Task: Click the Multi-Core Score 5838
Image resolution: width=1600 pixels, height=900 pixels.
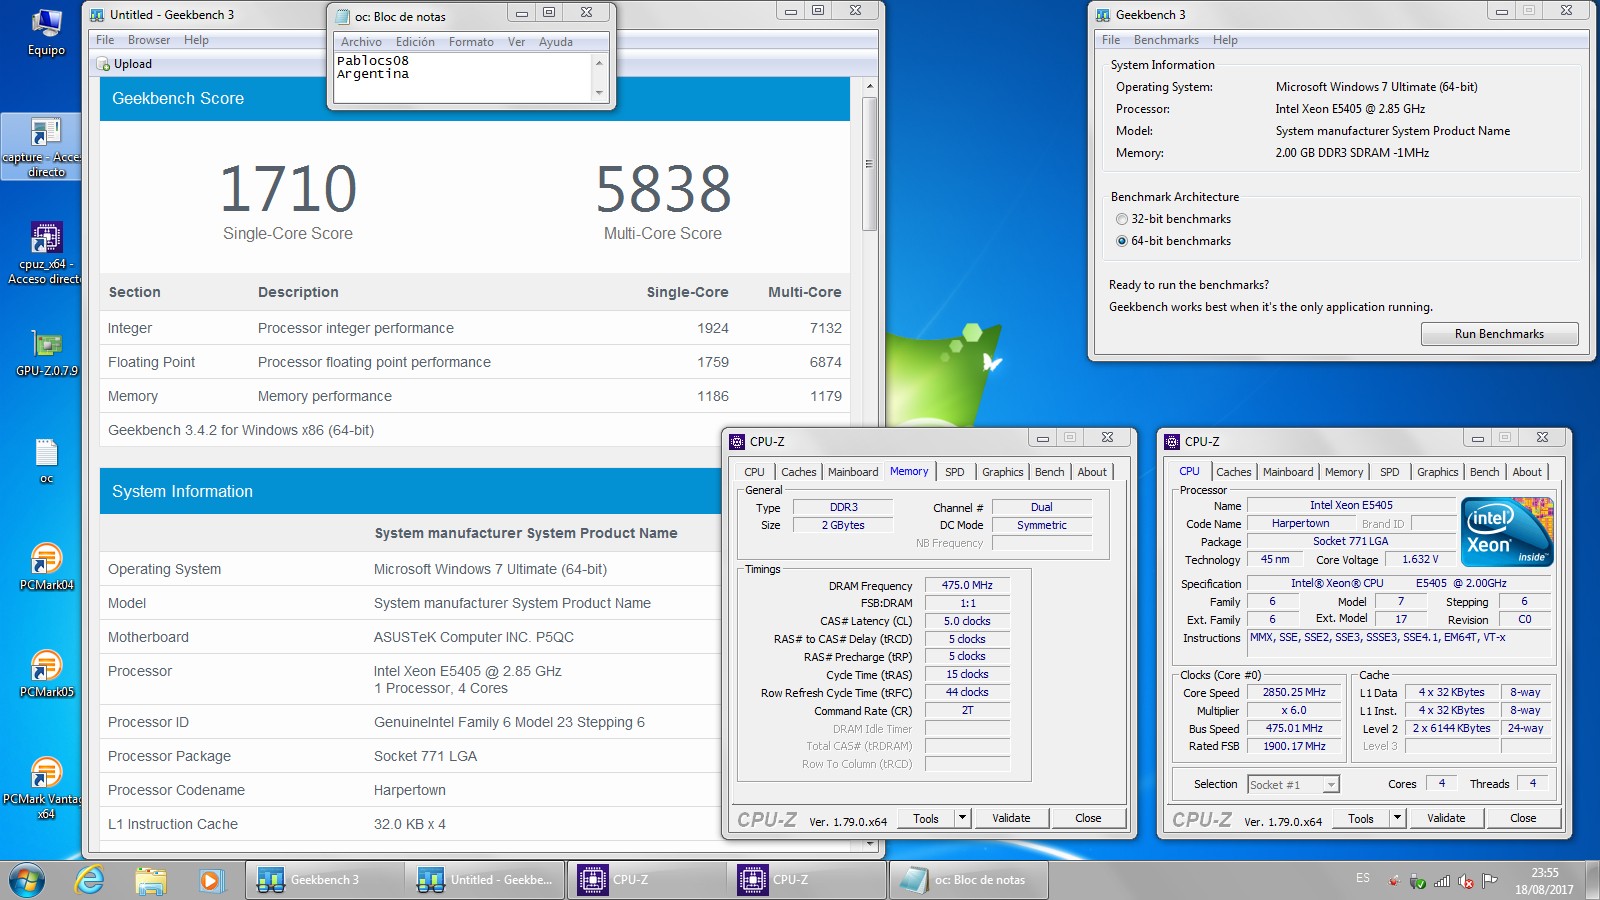Action: click(663, 189)
